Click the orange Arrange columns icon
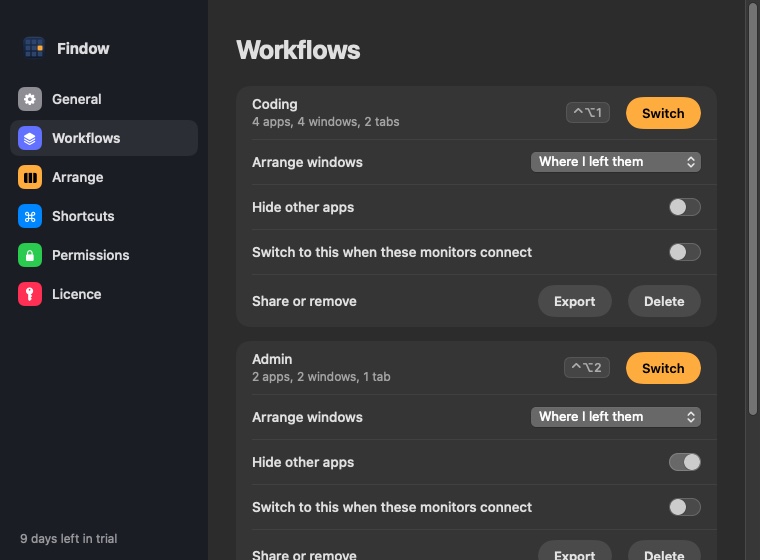This screenshot has height=560, width=760. coord(30,177)
